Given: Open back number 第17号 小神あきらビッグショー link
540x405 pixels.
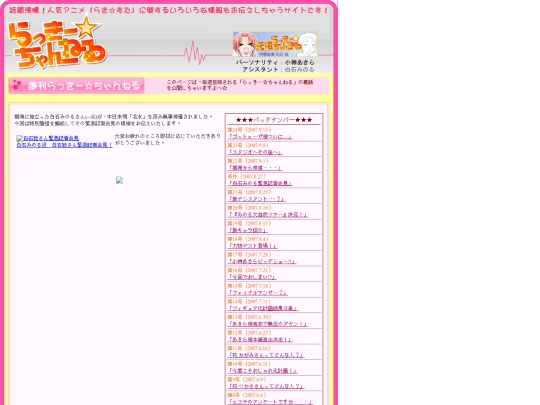Looking at the screenshot, I should 261,262.
